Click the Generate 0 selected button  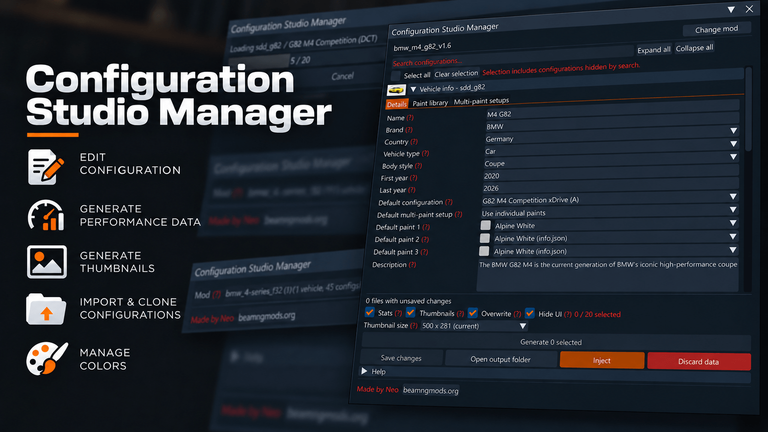555,342
